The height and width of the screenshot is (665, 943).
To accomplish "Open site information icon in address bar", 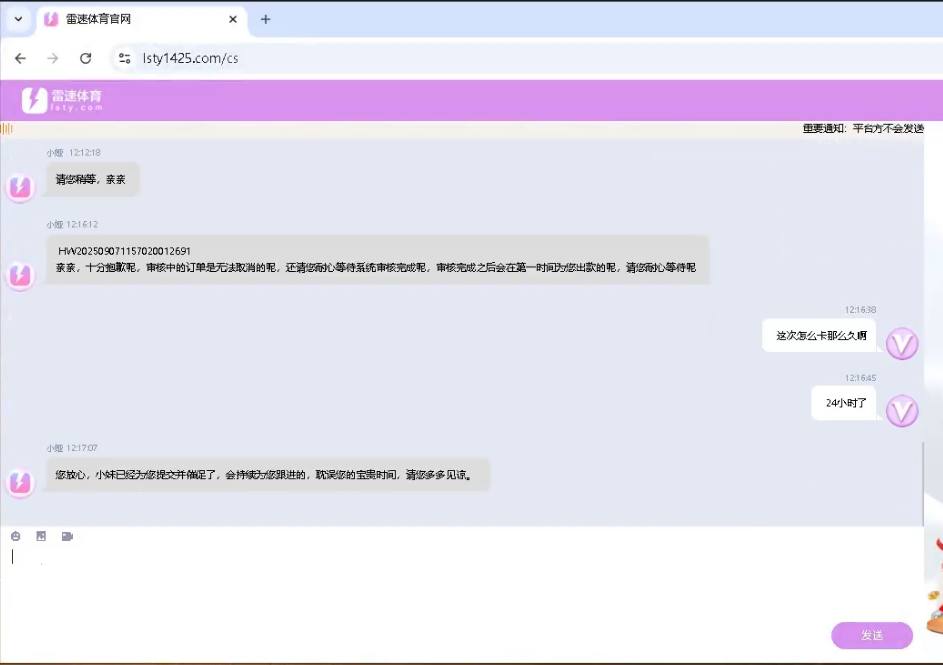I will click(x=124, y=58).
